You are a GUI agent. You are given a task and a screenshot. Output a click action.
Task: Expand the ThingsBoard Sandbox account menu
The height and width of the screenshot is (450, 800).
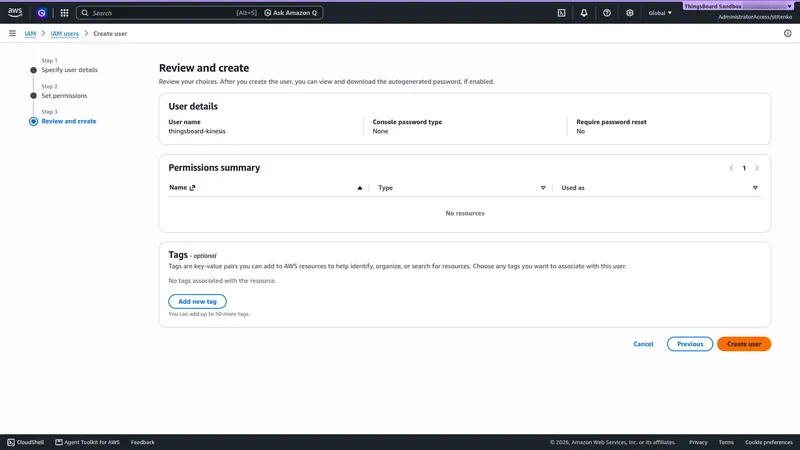pos(738,6)
